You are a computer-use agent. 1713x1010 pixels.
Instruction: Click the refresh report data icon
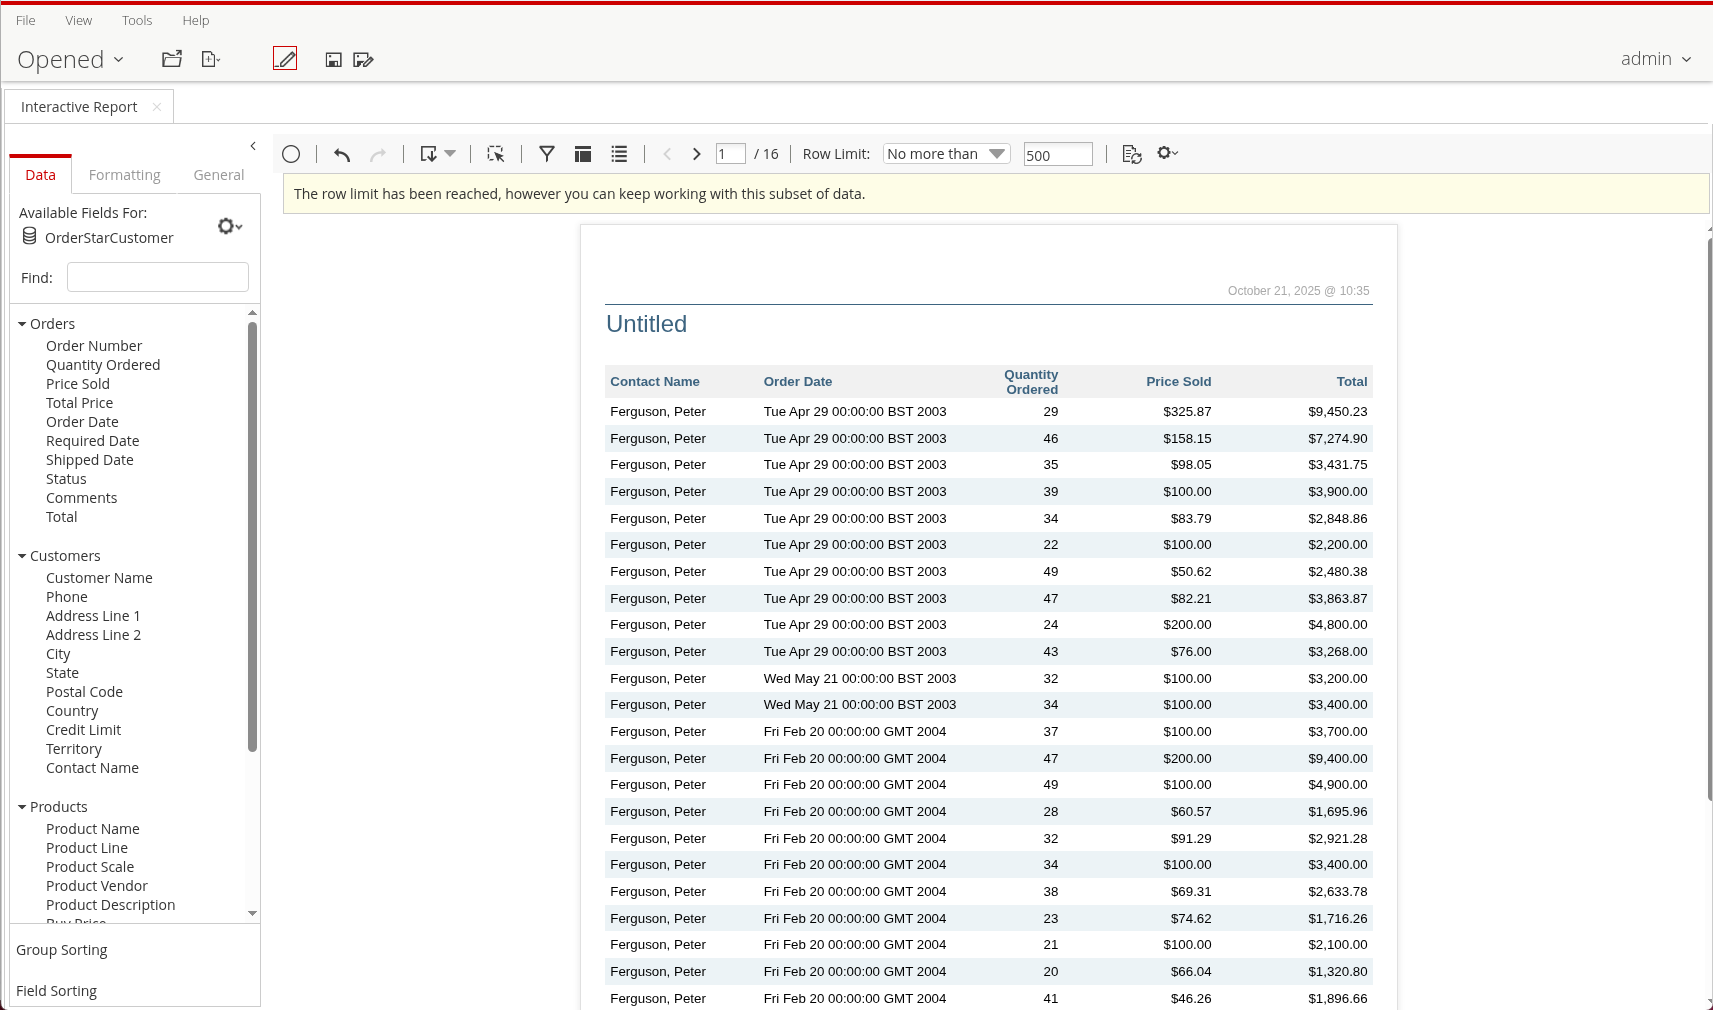[1131, 154]
